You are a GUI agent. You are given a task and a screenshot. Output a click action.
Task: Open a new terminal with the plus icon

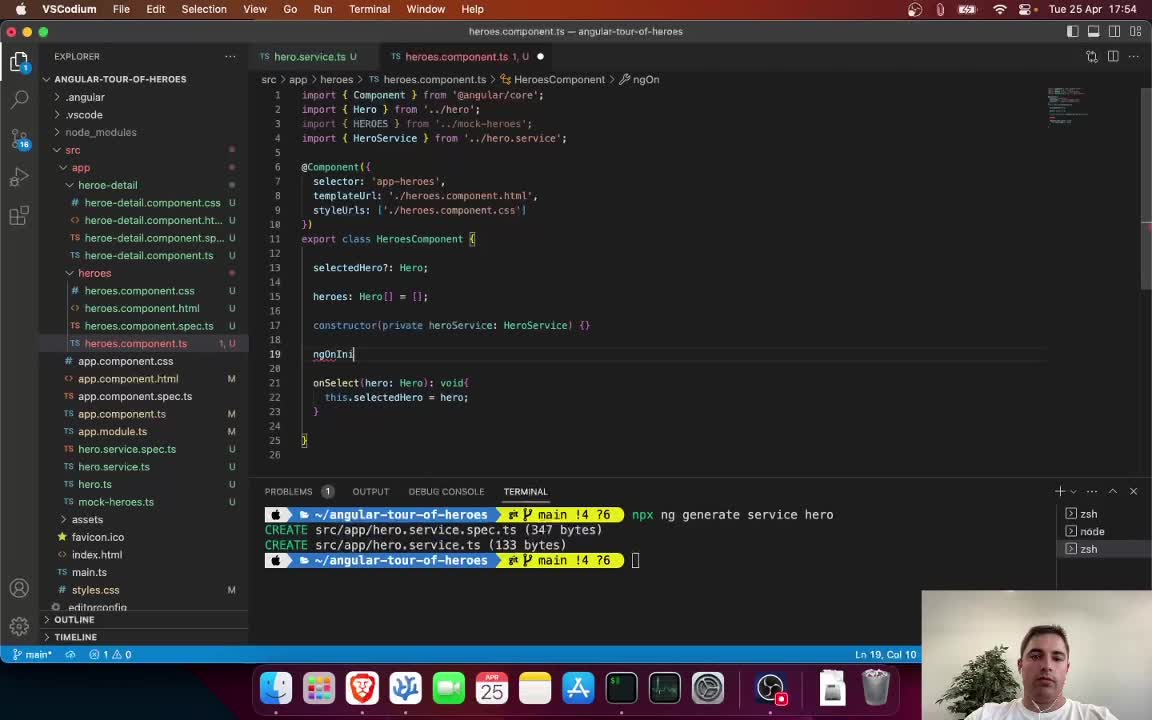coord(1059,491)
